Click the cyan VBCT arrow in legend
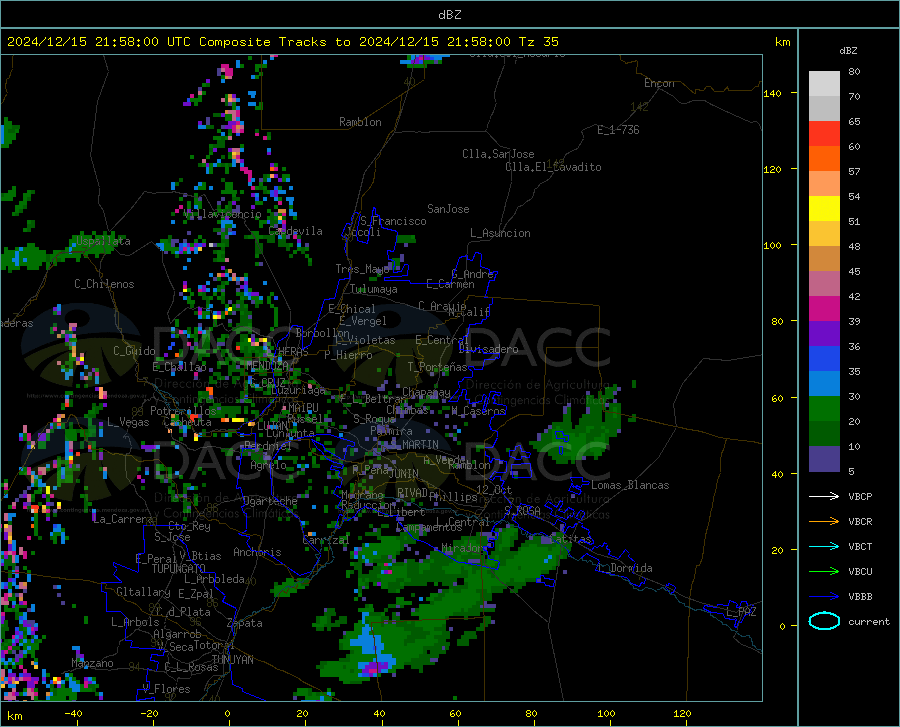900x727 pixels. coord(824,546)
